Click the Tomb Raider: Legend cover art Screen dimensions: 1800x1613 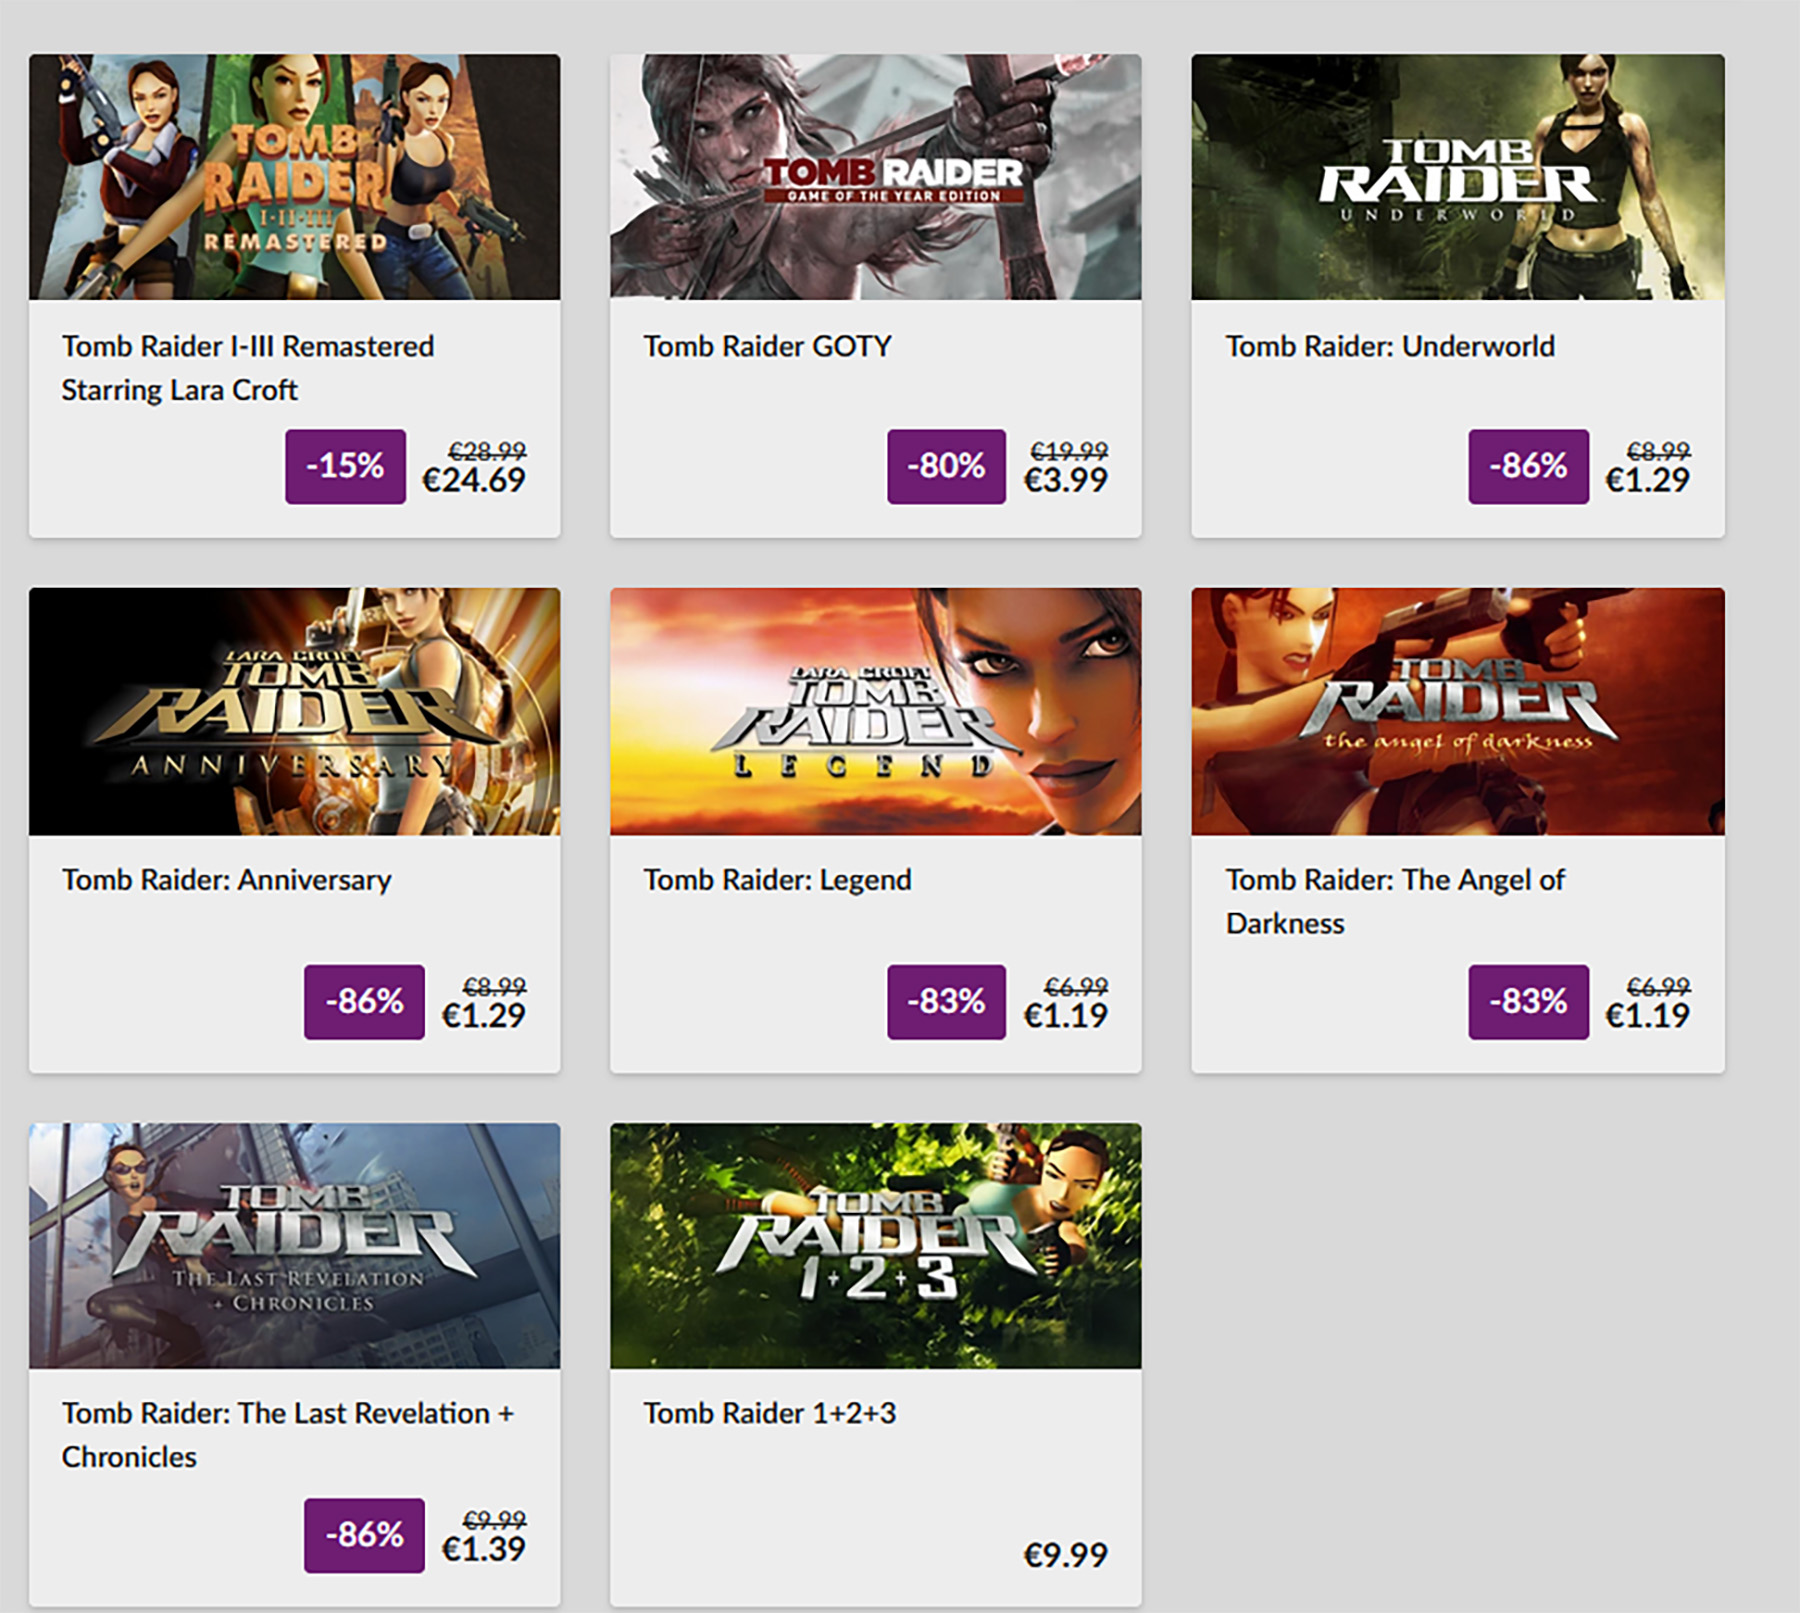point(875,711)
